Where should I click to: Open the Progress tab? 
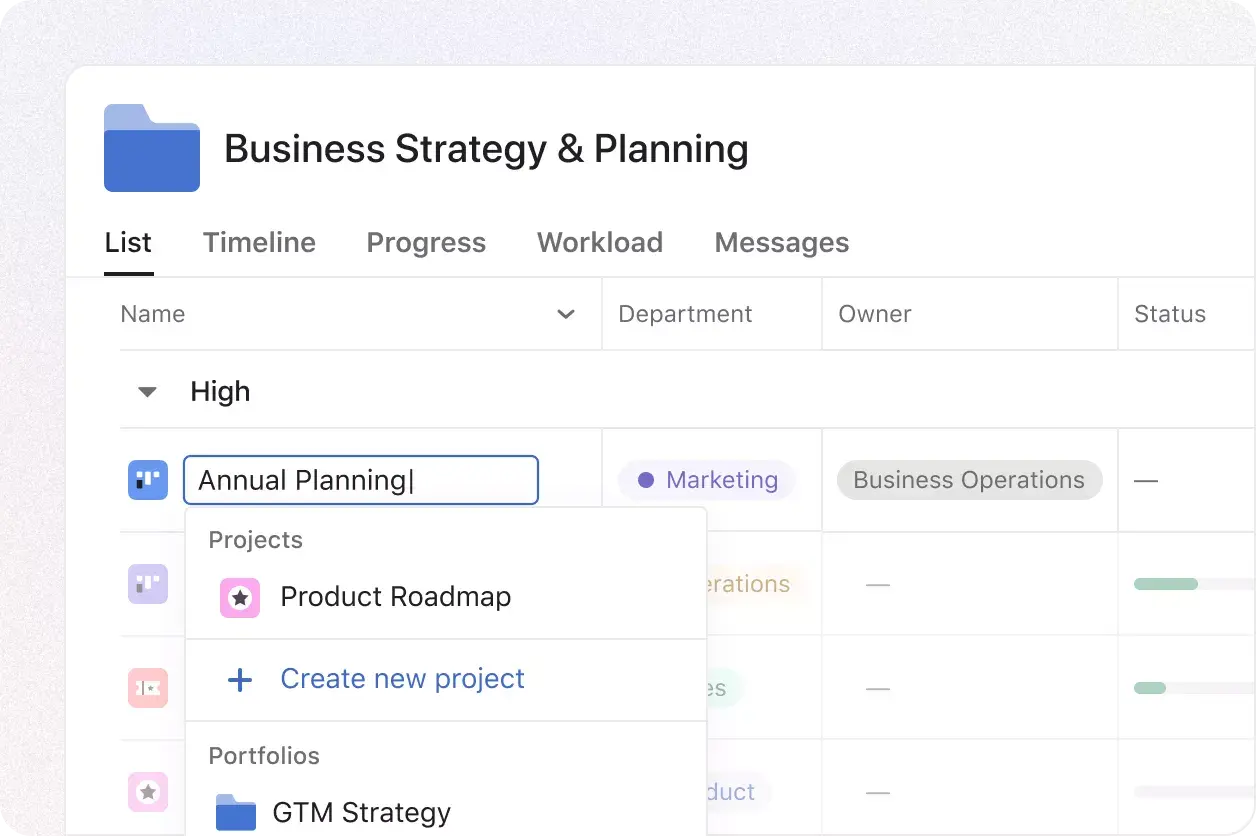[426, 242]
